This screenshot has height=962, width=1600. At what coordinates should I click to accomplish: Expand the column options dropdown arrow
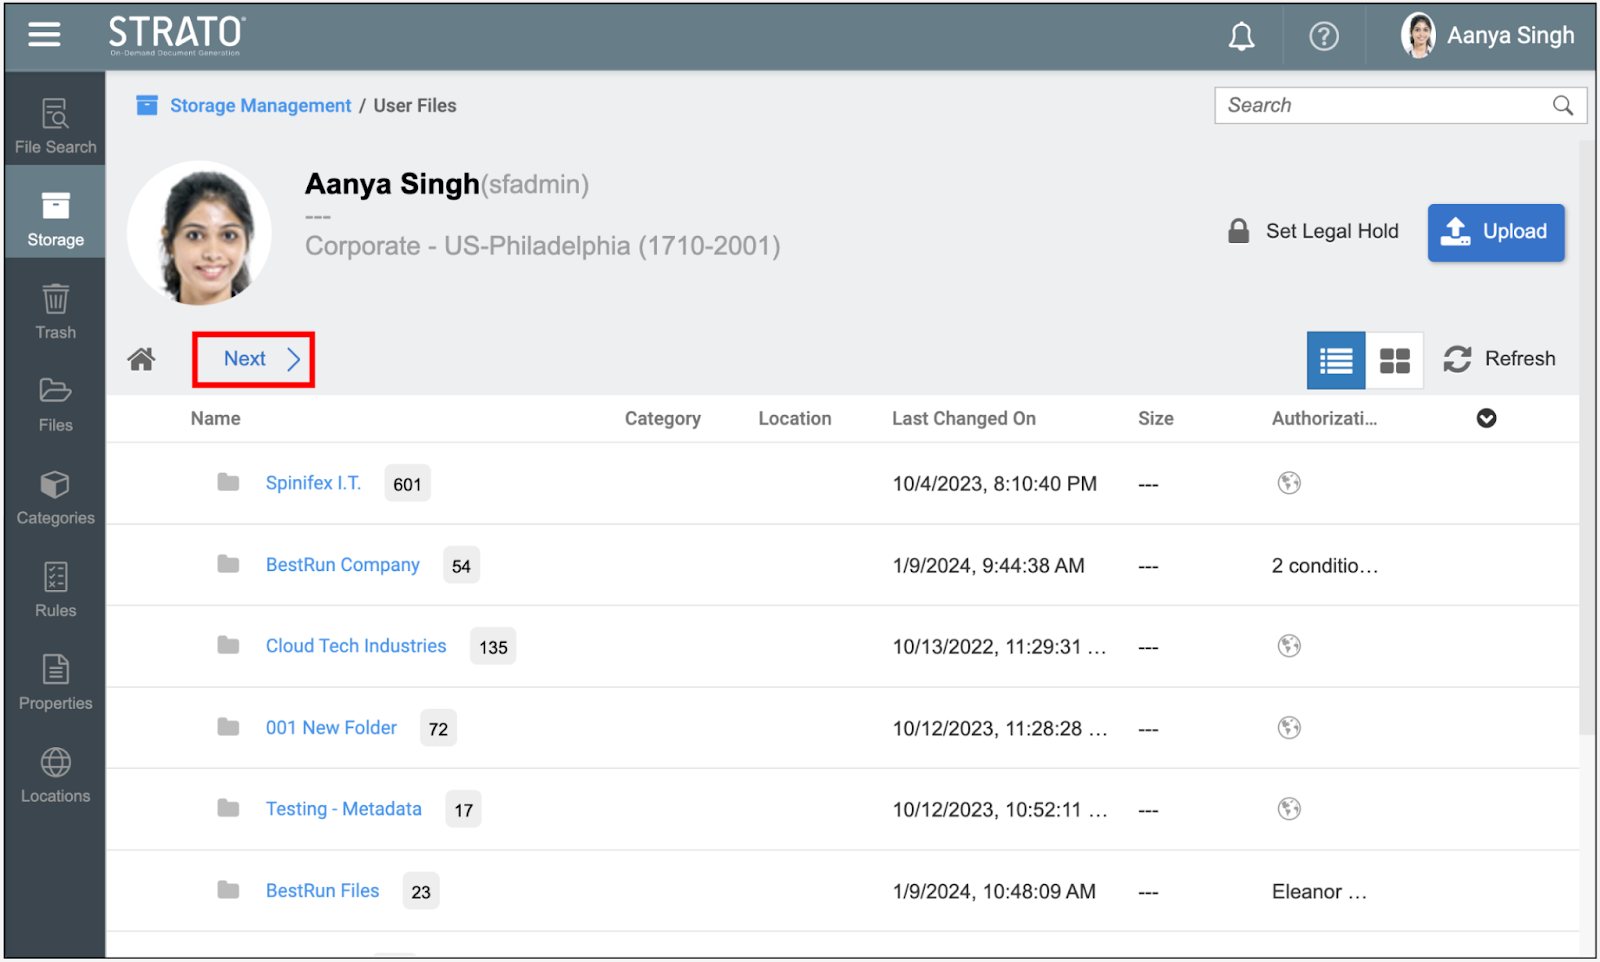click(1486, 419)
